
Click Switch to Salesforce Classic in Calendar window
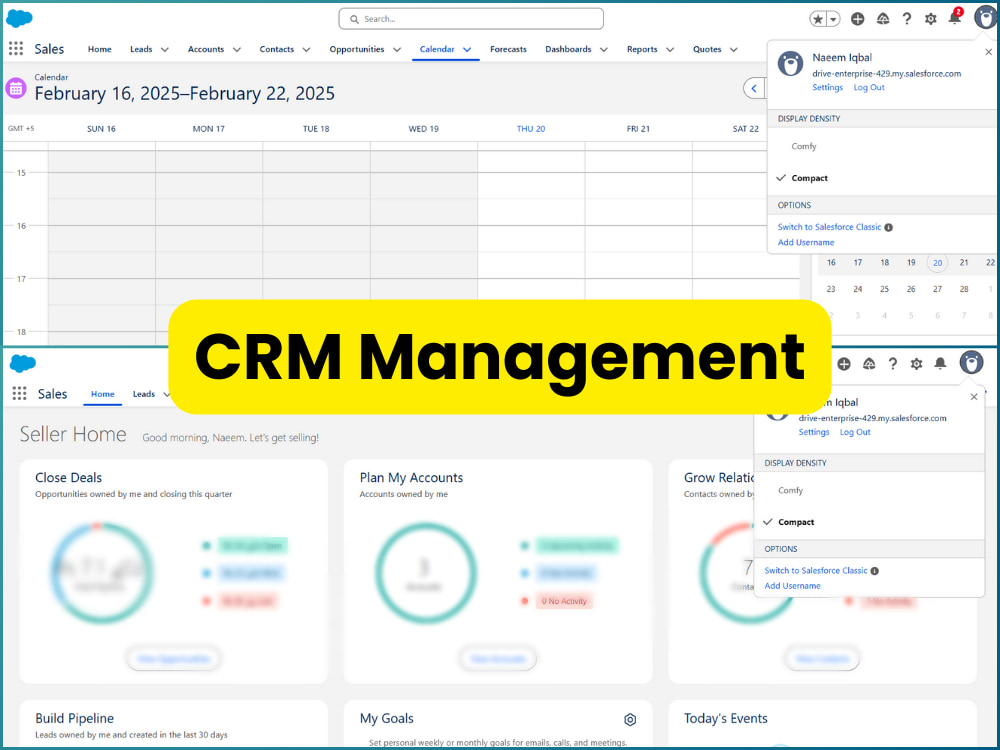click(x=829, y=227)
